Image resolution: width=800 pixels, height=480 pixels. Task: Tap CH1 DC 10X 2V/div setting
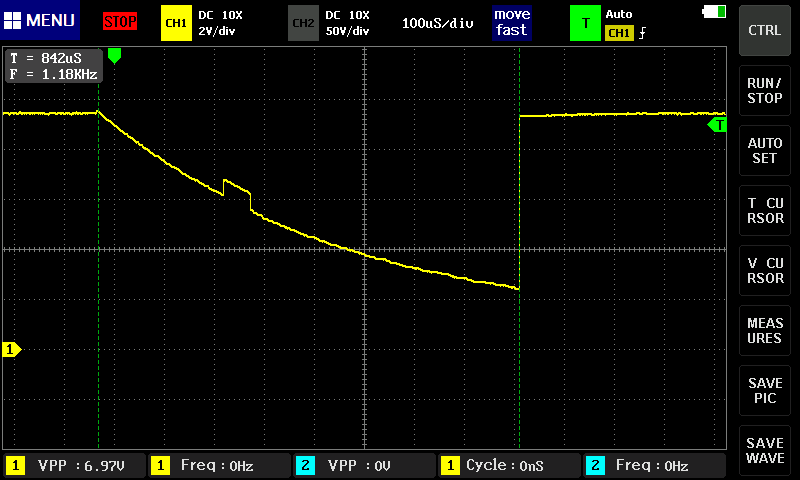pyautogui.click(x=220, y=23)
